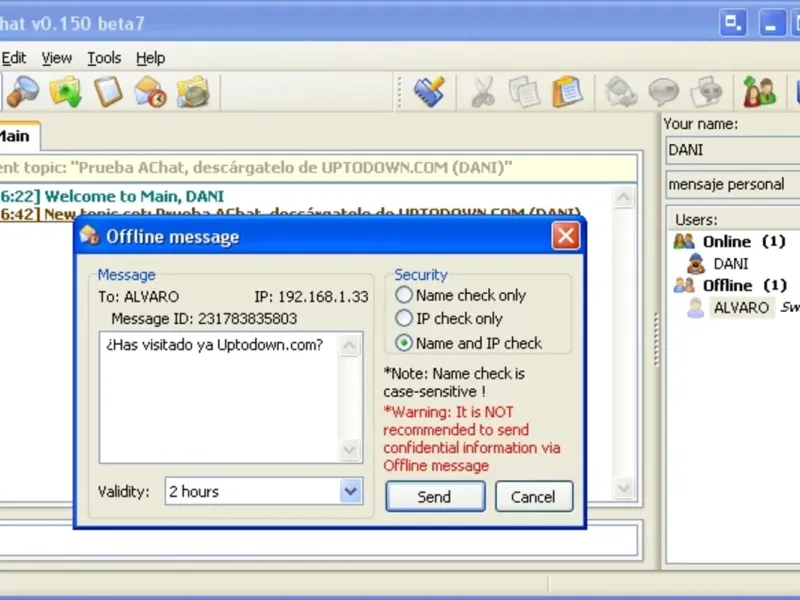Click the chat input box below the dialog
This screenshot has height=600, width=800.
[x=318, y=540]
